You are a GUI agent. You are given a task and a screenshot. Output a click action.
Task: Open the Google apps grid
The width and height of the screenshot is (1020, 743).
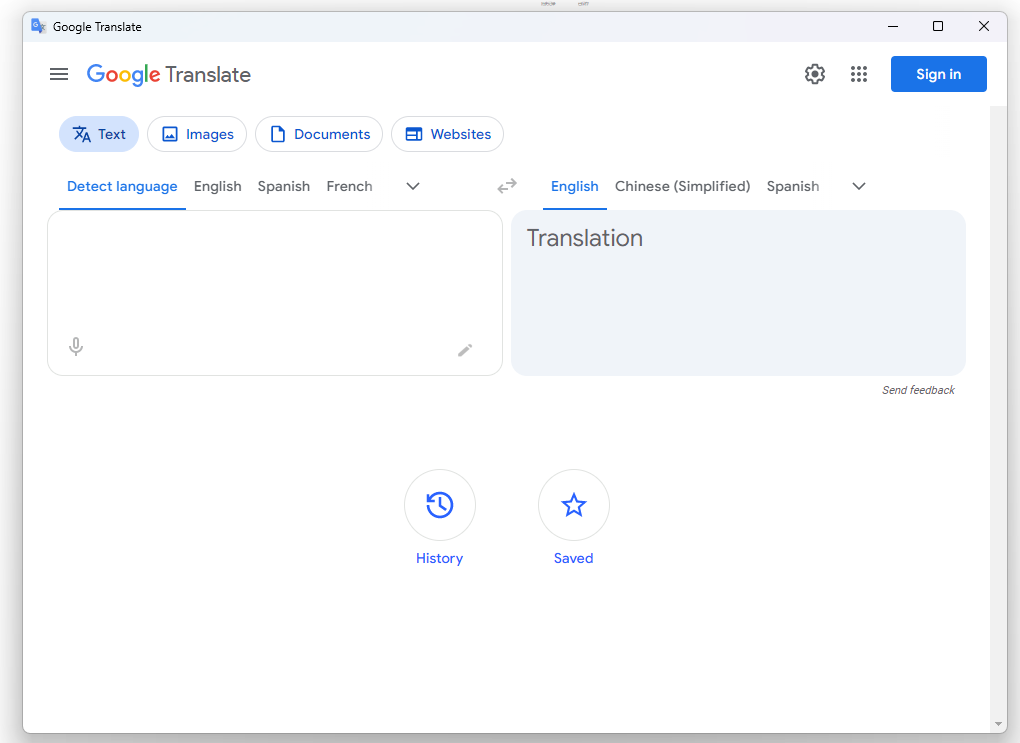[x=858, y=74]
